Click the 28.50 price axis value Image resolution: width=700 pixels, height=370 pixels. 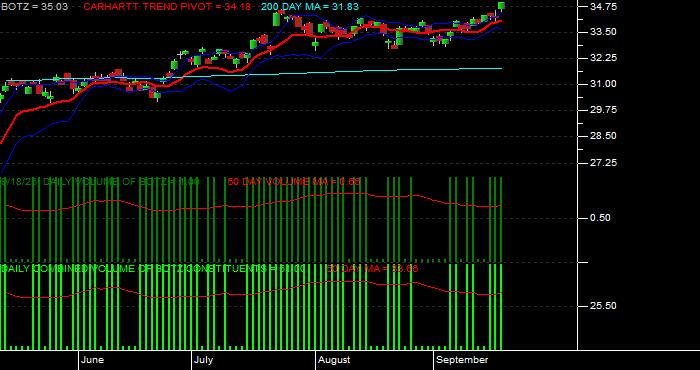(x=603, y=136)
